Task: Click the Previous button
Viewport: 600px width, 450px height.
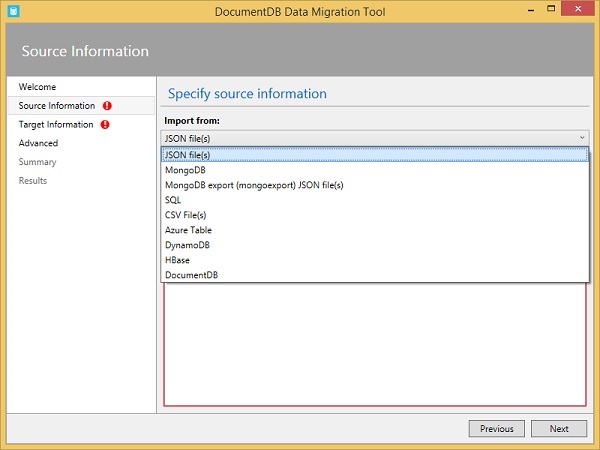Action: (x=496, y=428)
